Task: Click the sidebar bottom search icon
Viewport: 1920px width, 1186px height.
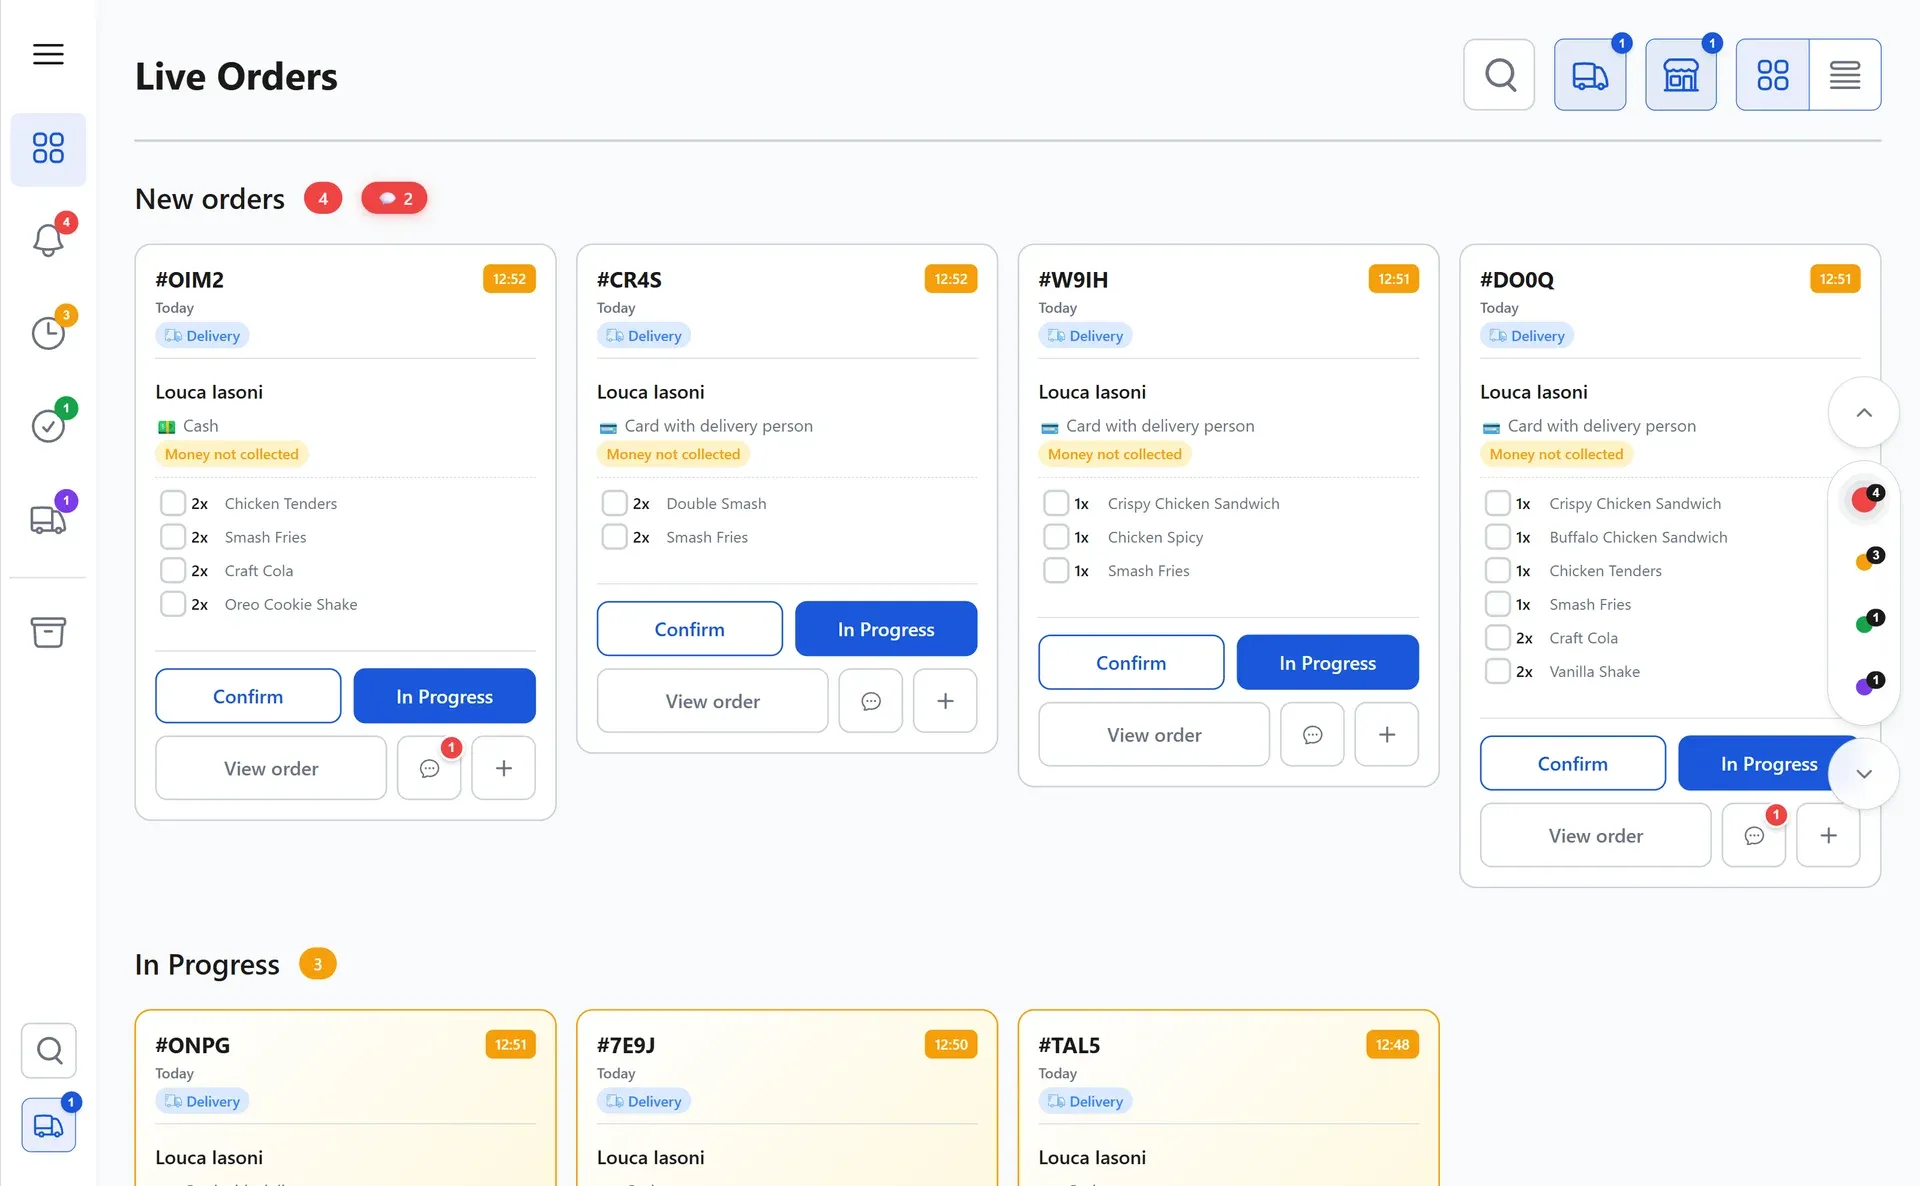Action: pos(49,1050)
